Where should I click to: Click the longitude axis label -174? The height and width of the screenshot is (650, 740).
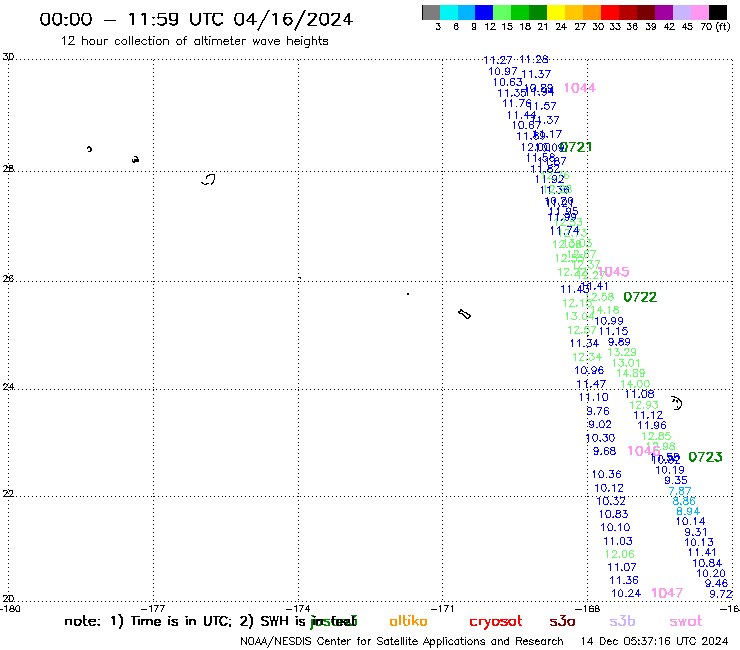point(298,608)
